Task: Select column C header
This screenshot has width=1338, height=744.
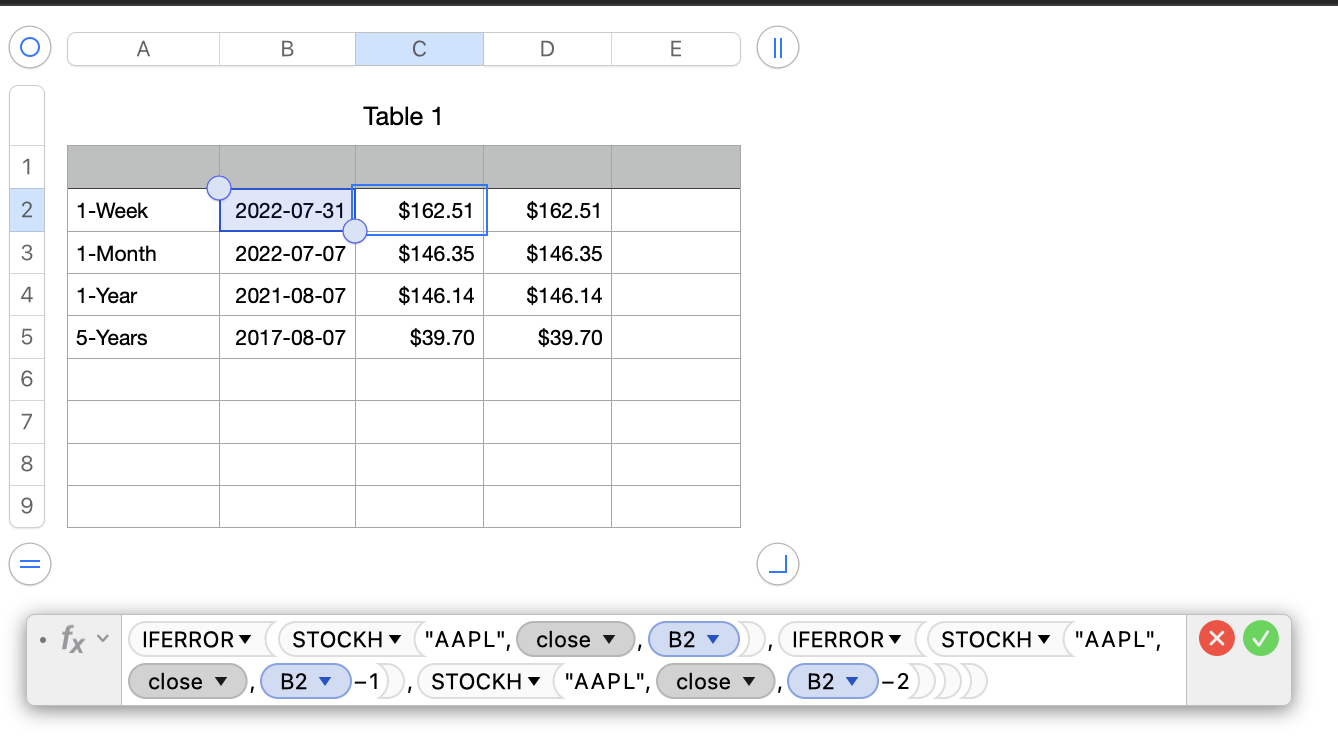Action: 419,49
